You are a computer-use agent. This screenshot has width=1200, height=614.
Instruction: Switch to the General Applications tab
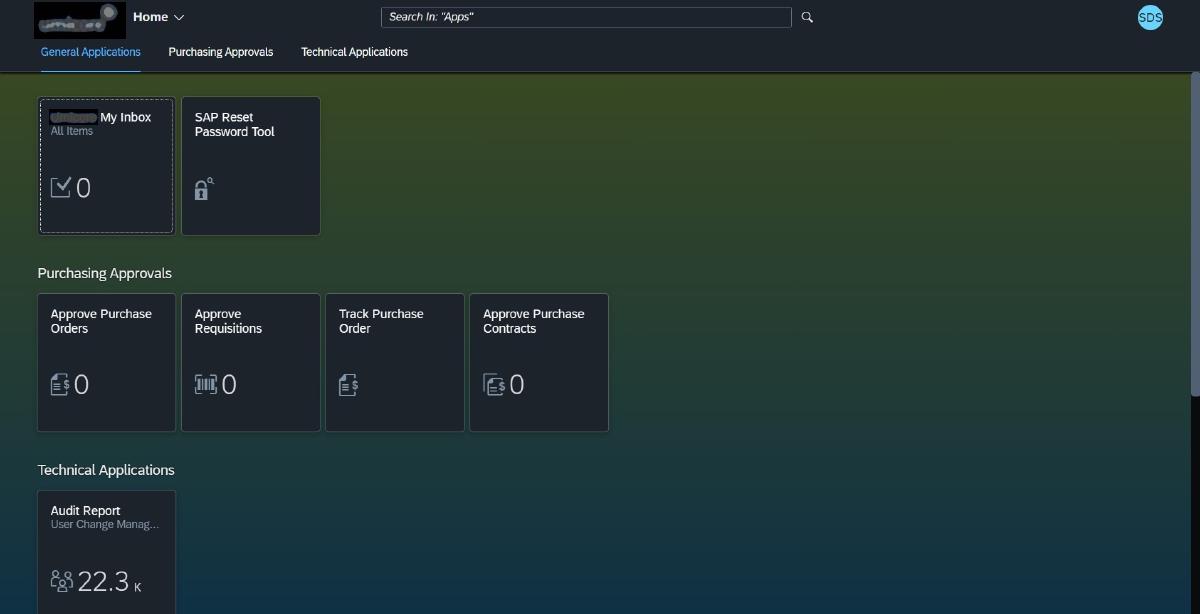click(91, 52)
